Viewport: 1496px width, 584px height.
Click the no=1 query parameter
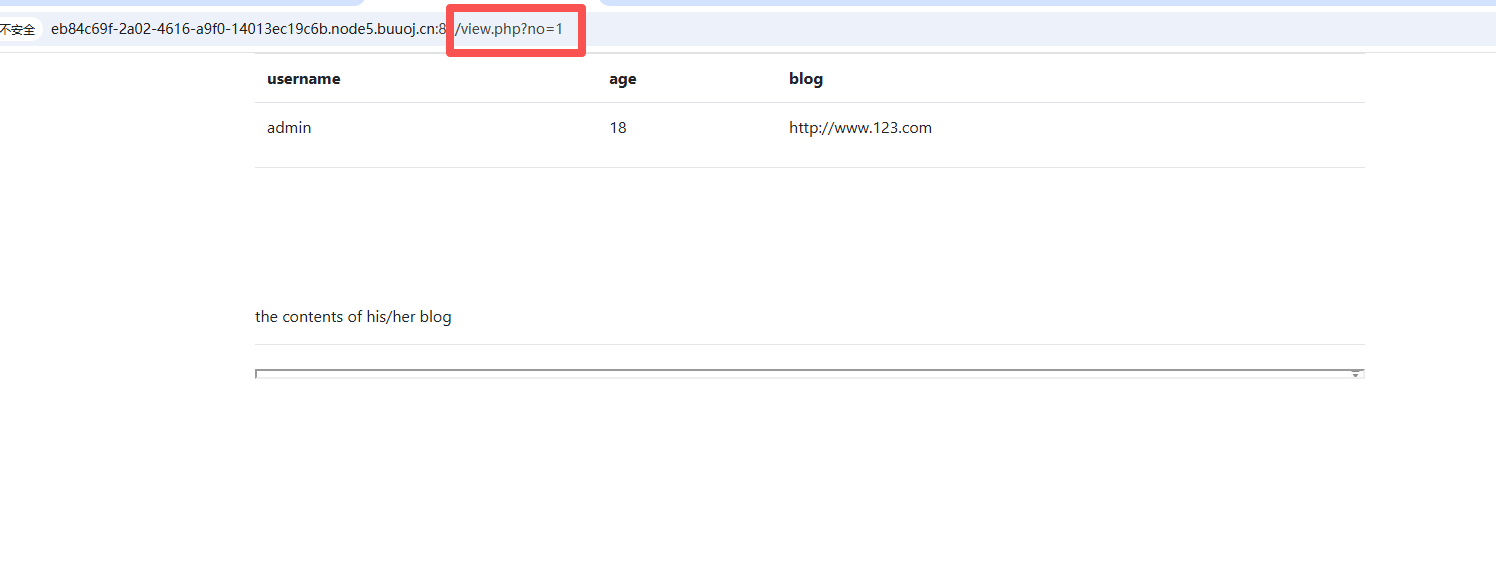[x=545, y=29]
